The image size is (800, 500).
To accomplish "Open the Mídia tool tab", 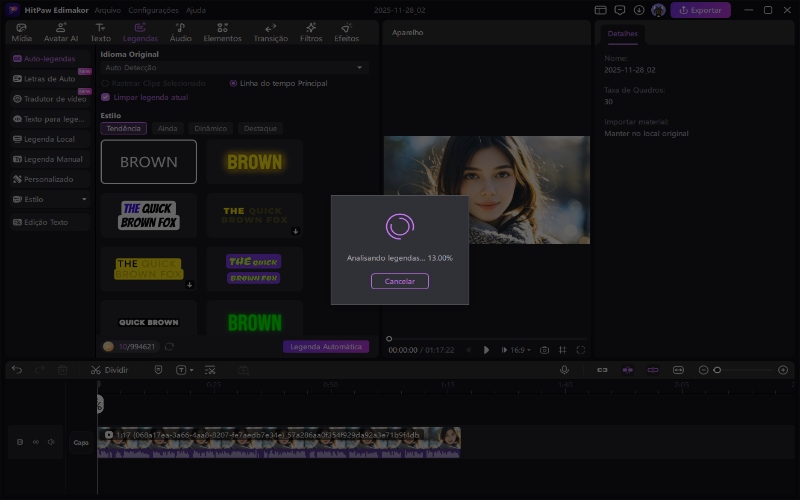I will (x=21, y=32).
